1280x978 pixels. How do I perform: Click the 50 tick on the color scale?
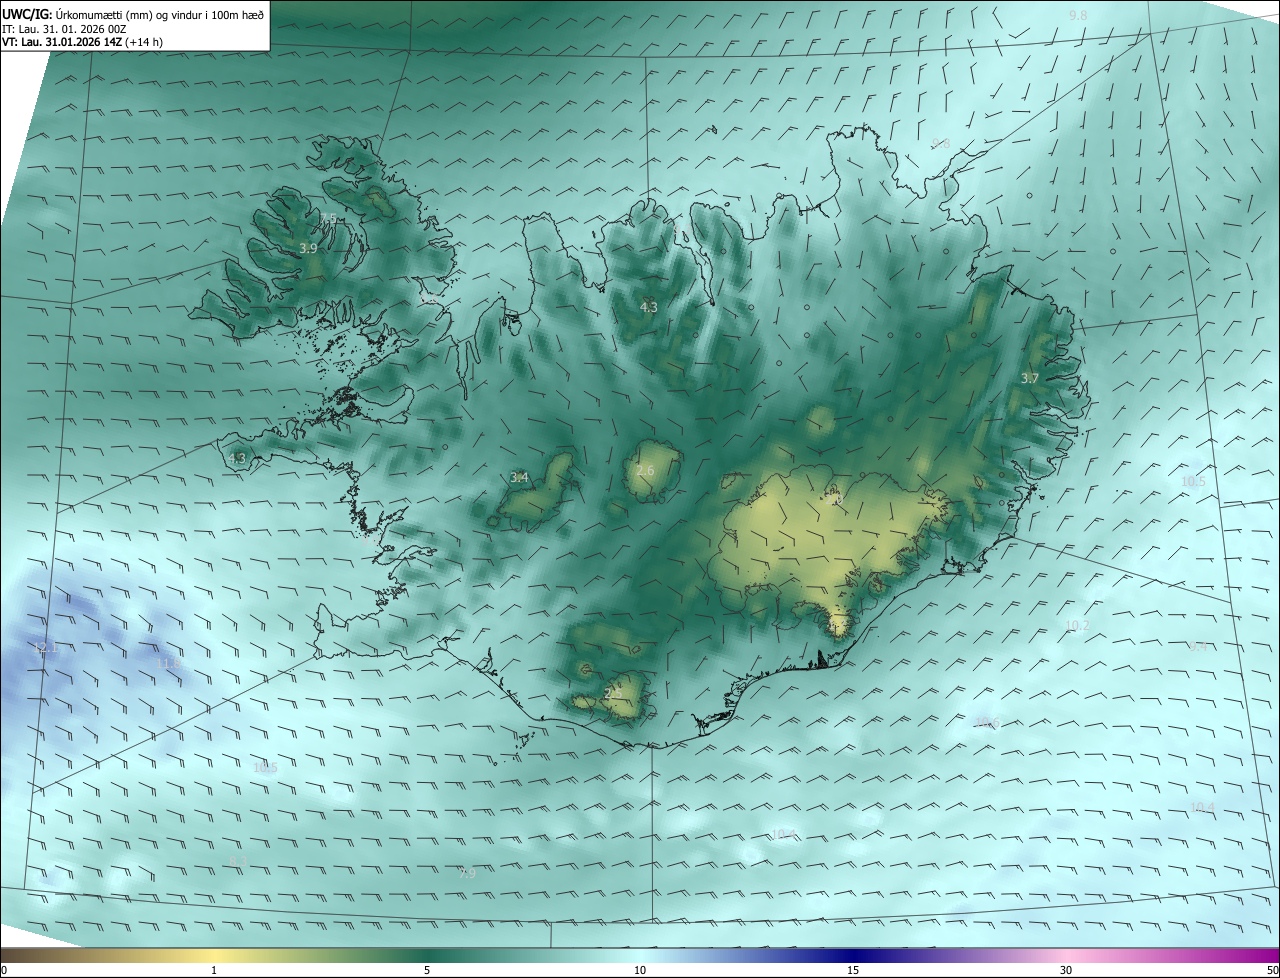pos(1273,970)
